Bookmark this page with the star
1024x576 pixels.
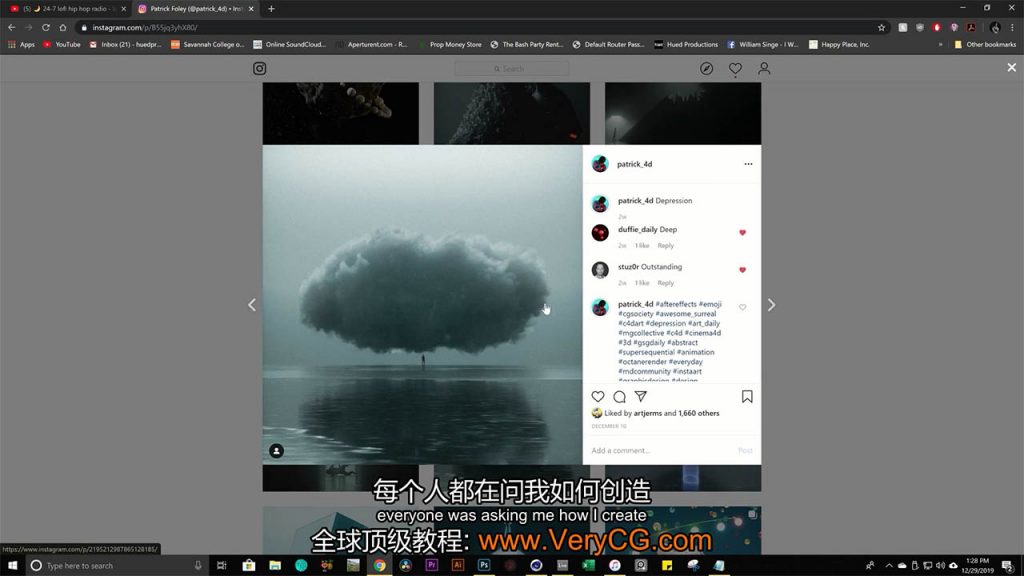pos(882,27)
